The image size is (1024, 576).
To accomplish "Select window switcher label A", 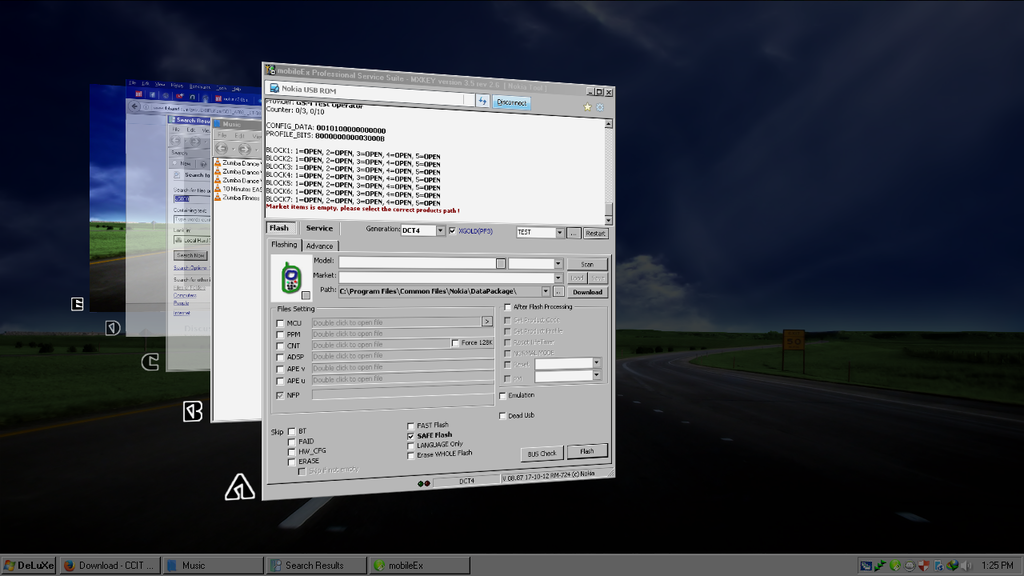I will (240, 486).
